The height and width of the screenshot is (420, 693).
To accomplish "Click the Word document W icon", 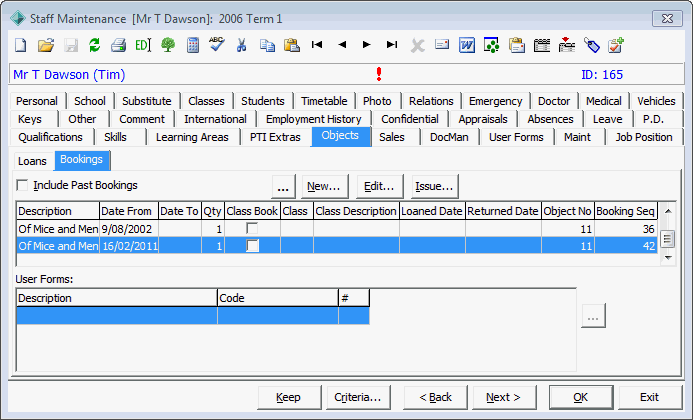I will [467, 45].
